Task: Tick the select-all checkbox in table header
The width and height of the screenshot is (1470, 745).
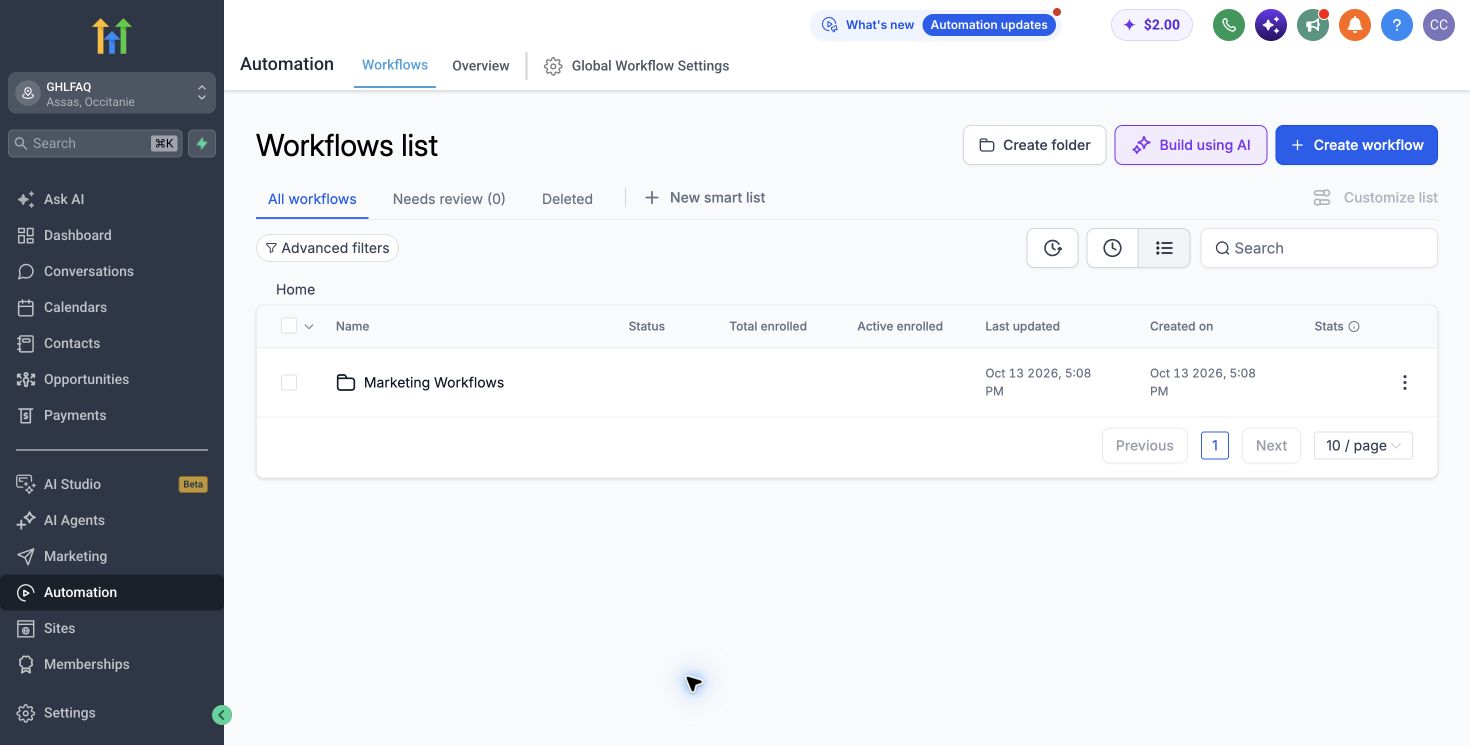Action: (289, 326)
